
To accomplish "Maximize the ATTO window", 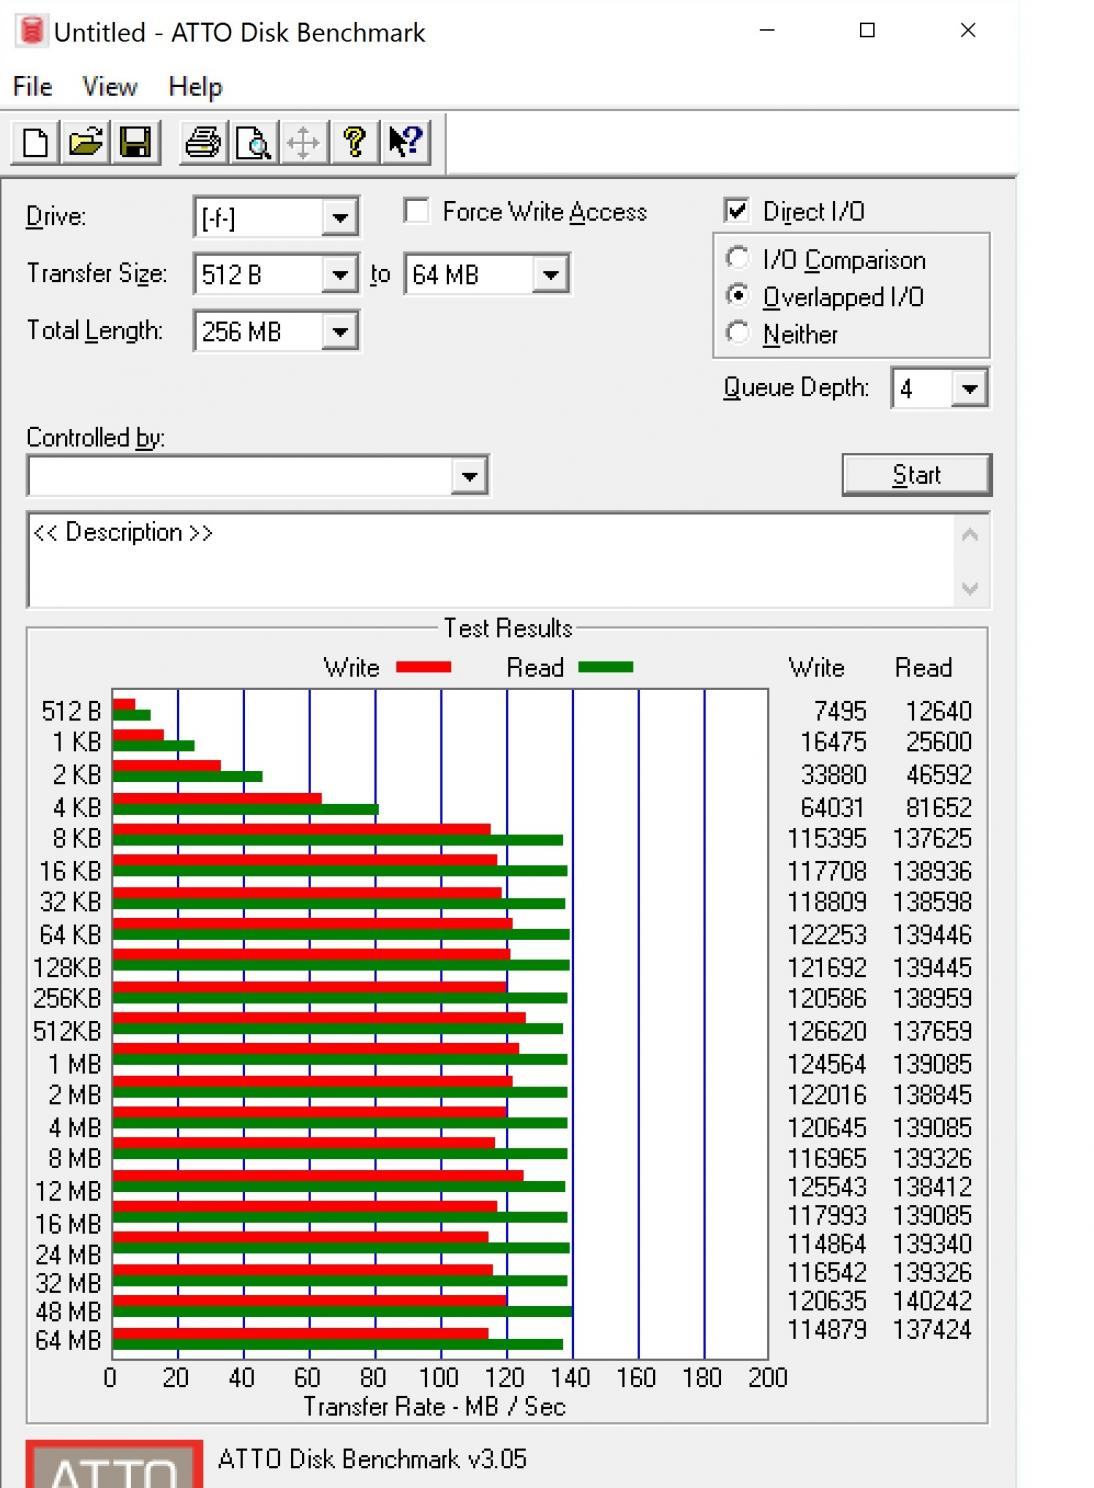I will [867, 30].
